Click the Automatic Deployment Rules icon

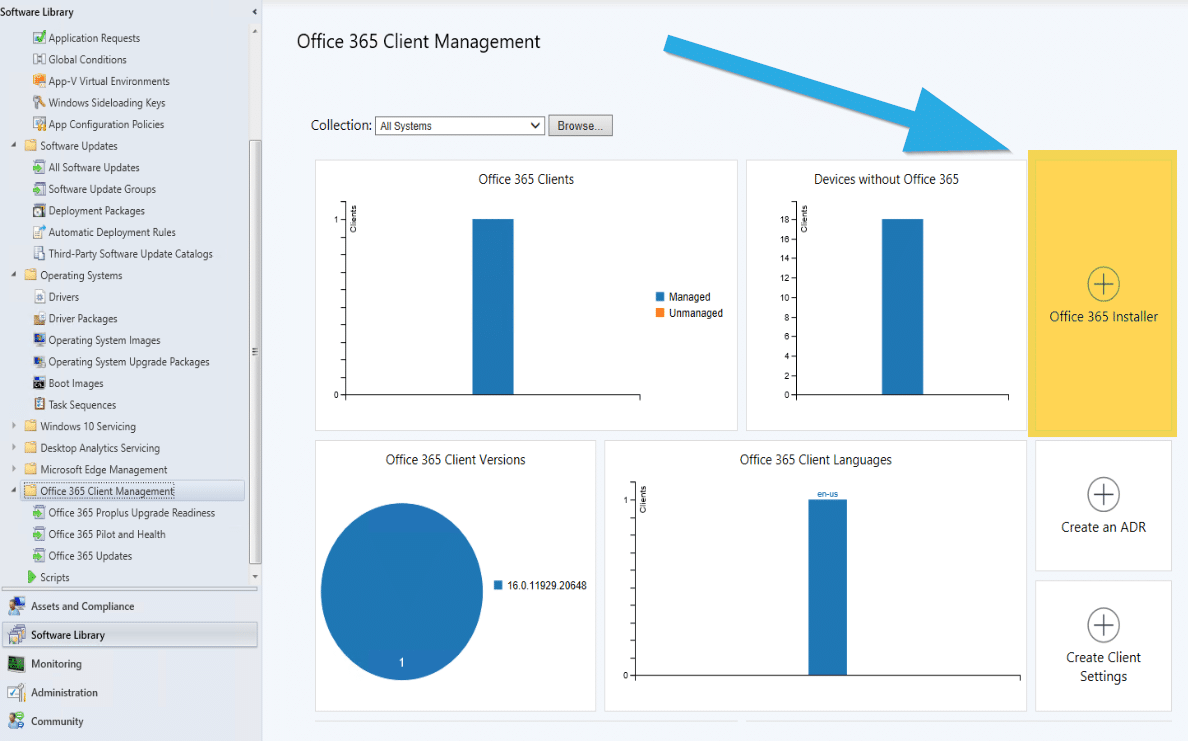pos(42,232)
